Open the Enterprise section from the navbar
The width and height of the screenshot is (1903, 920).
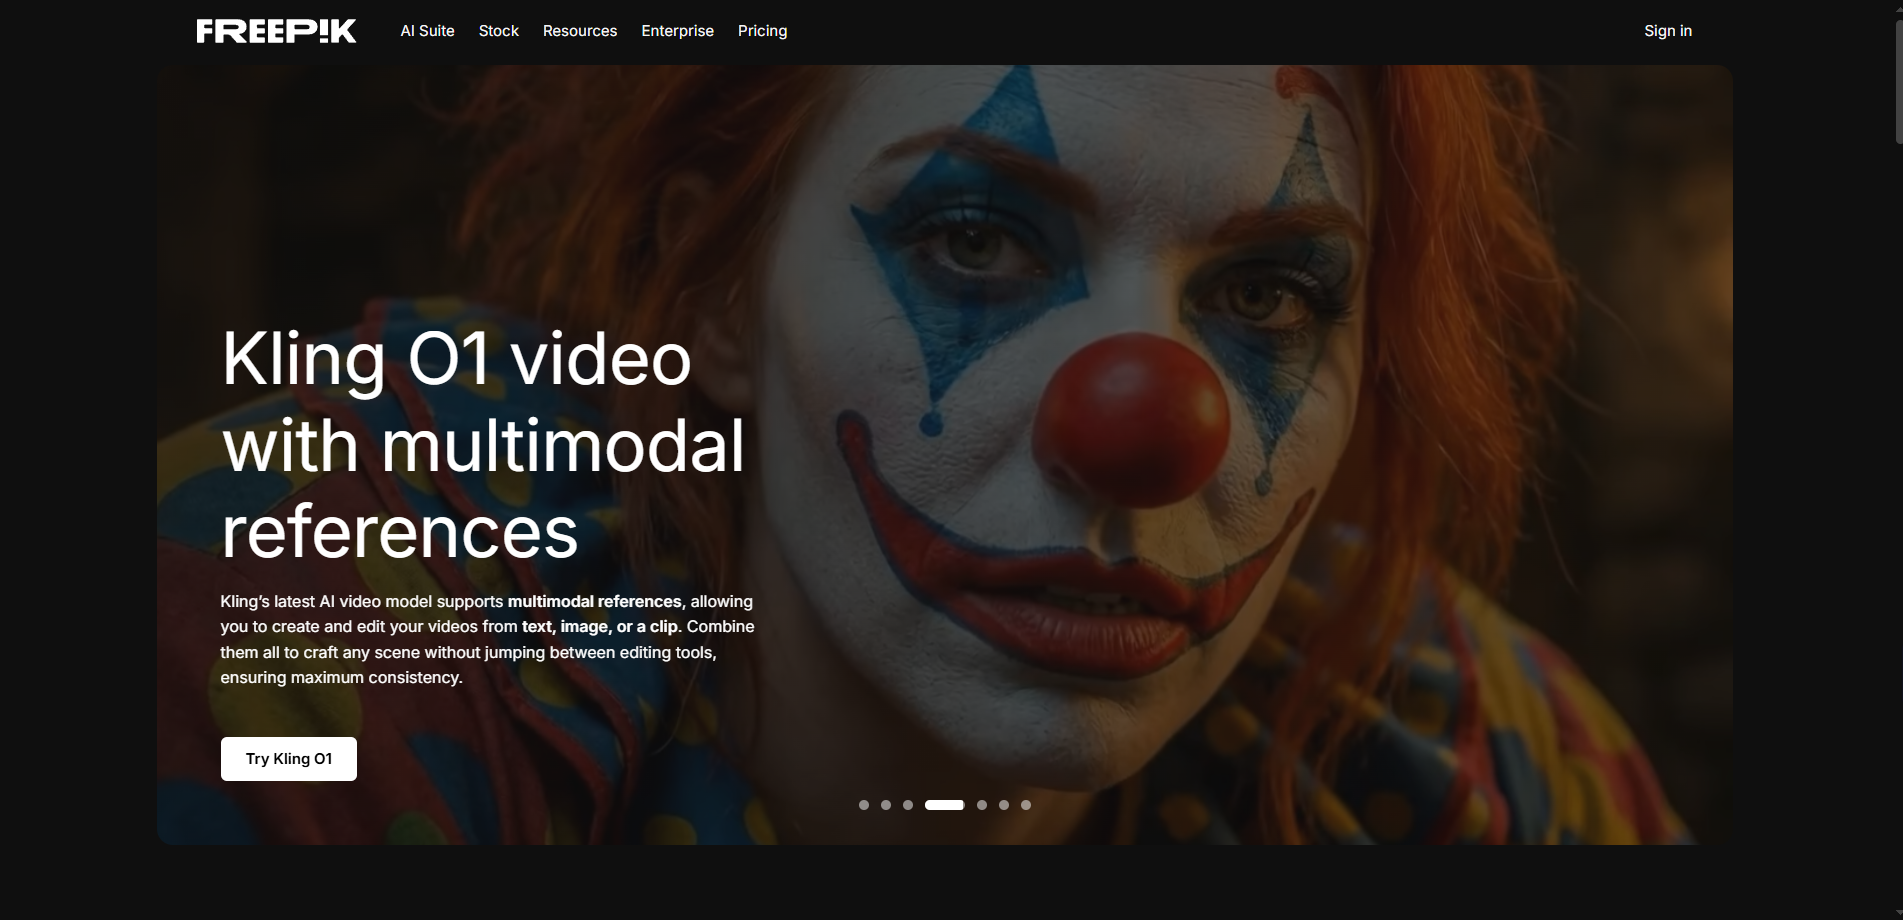pos(677,31)
